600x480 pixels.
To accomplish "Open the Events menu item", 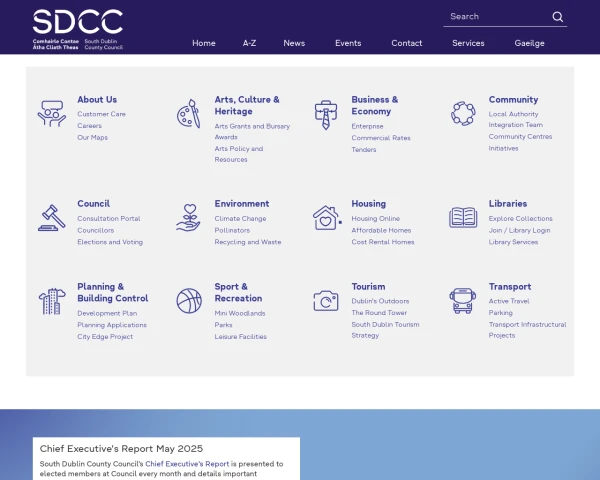I will [x=348, y=43].
